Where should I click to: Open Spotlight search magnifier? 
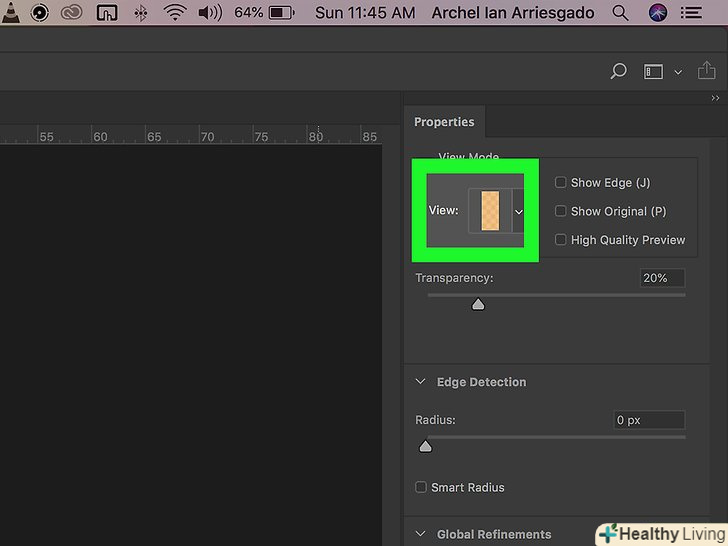coord(621,13)
